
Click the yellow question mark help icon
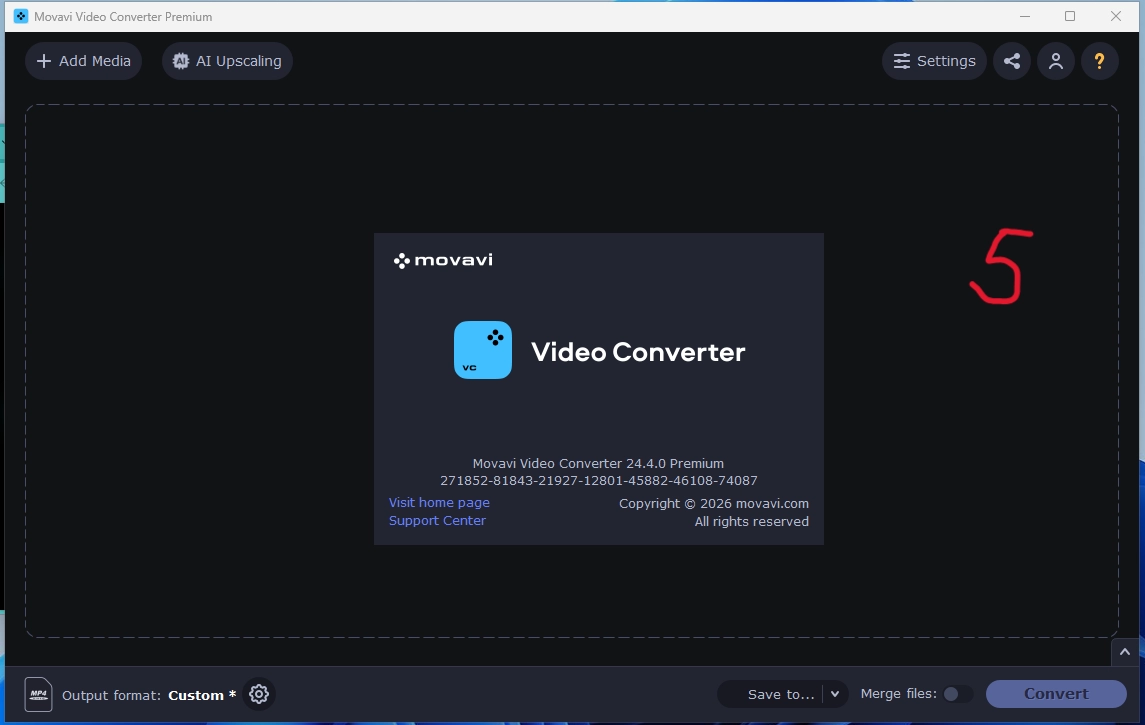pos(1099,61)
